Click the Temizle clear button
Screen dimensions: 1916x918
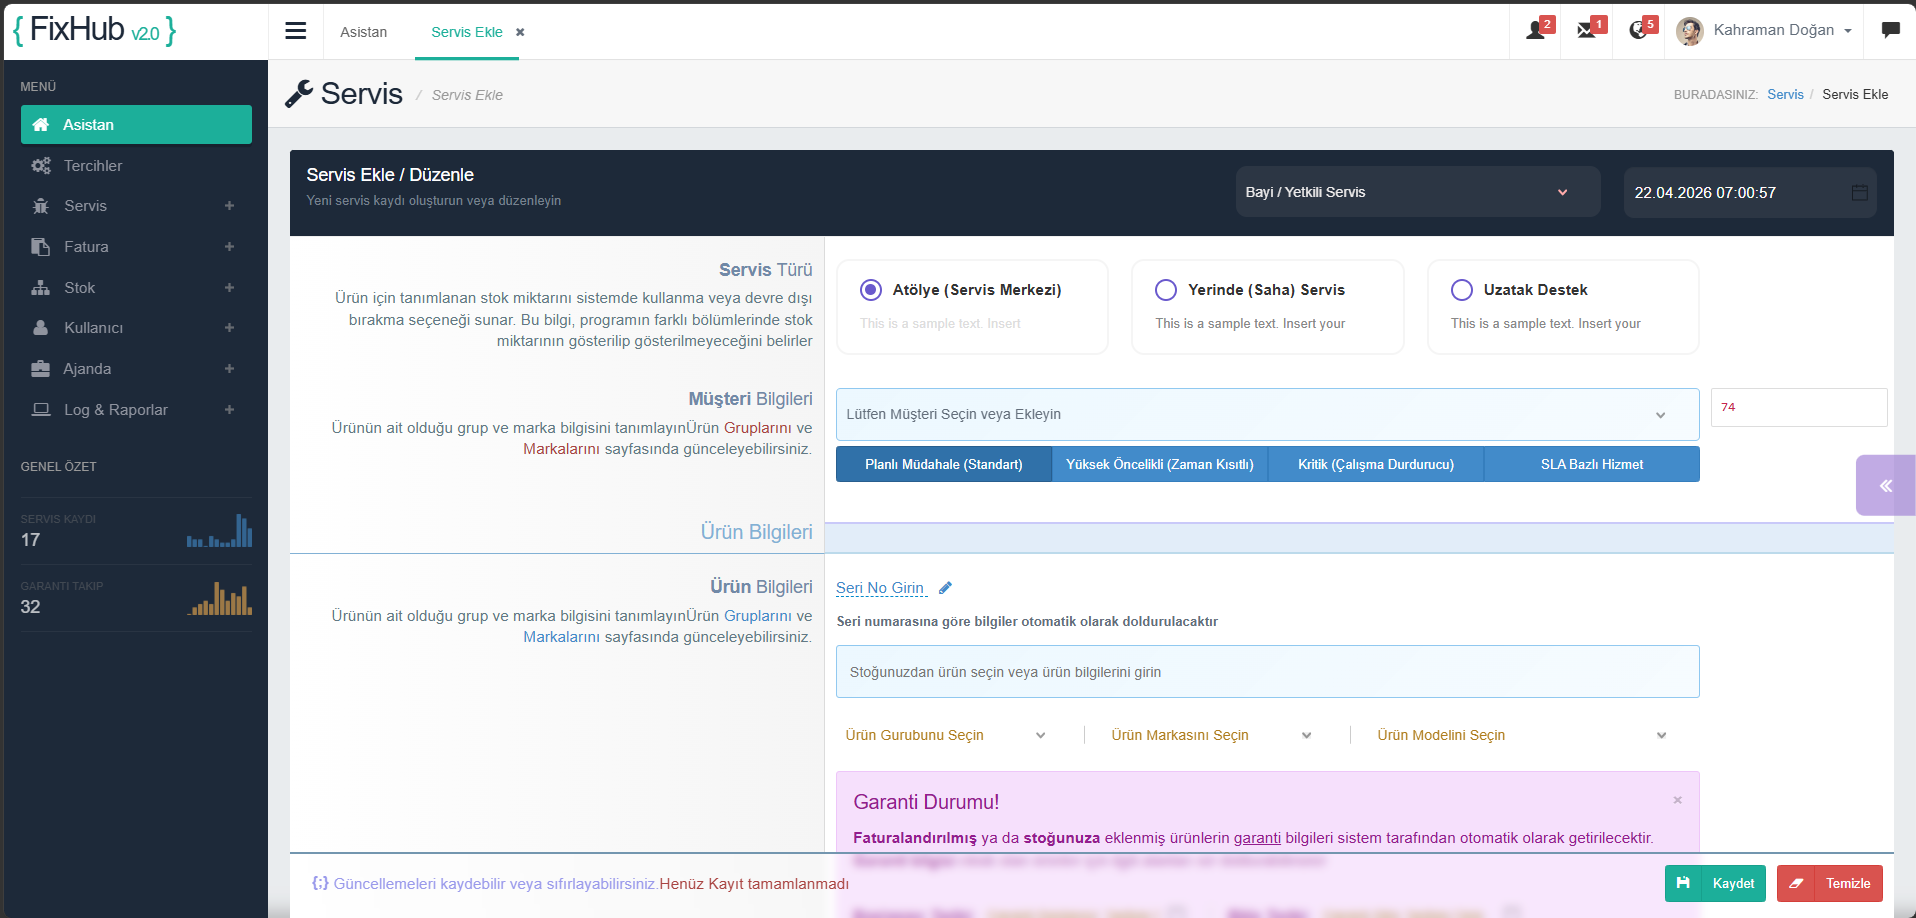(x=1830, y=884)
